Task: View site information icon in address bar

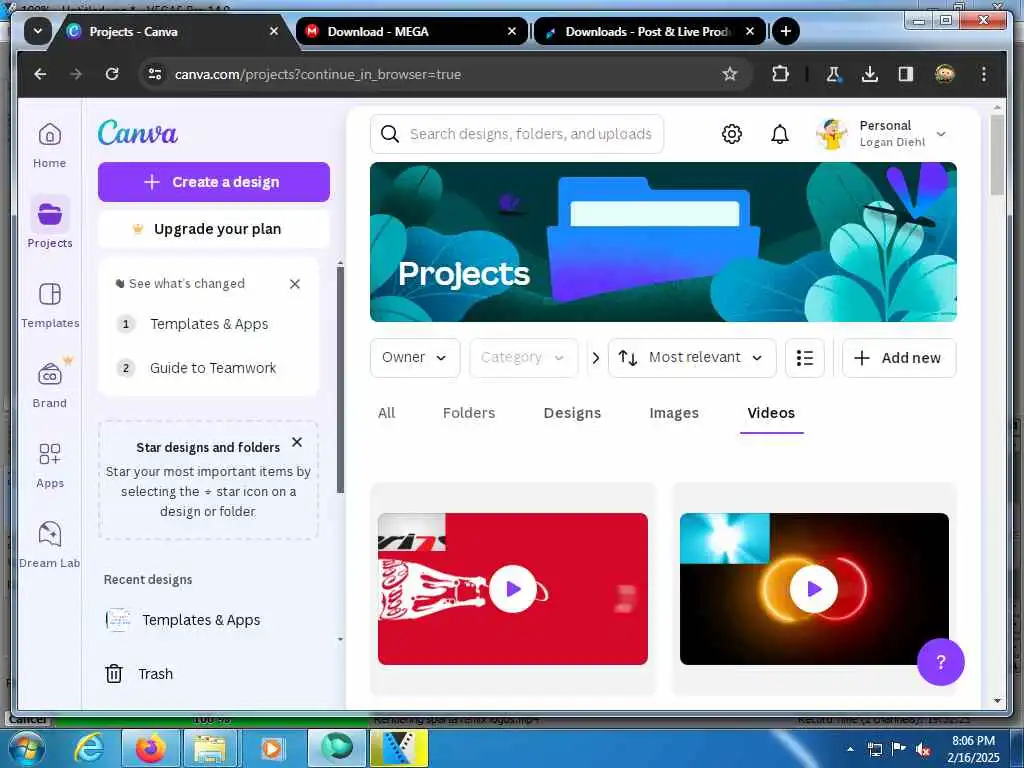Action: [x=155, y=74]
